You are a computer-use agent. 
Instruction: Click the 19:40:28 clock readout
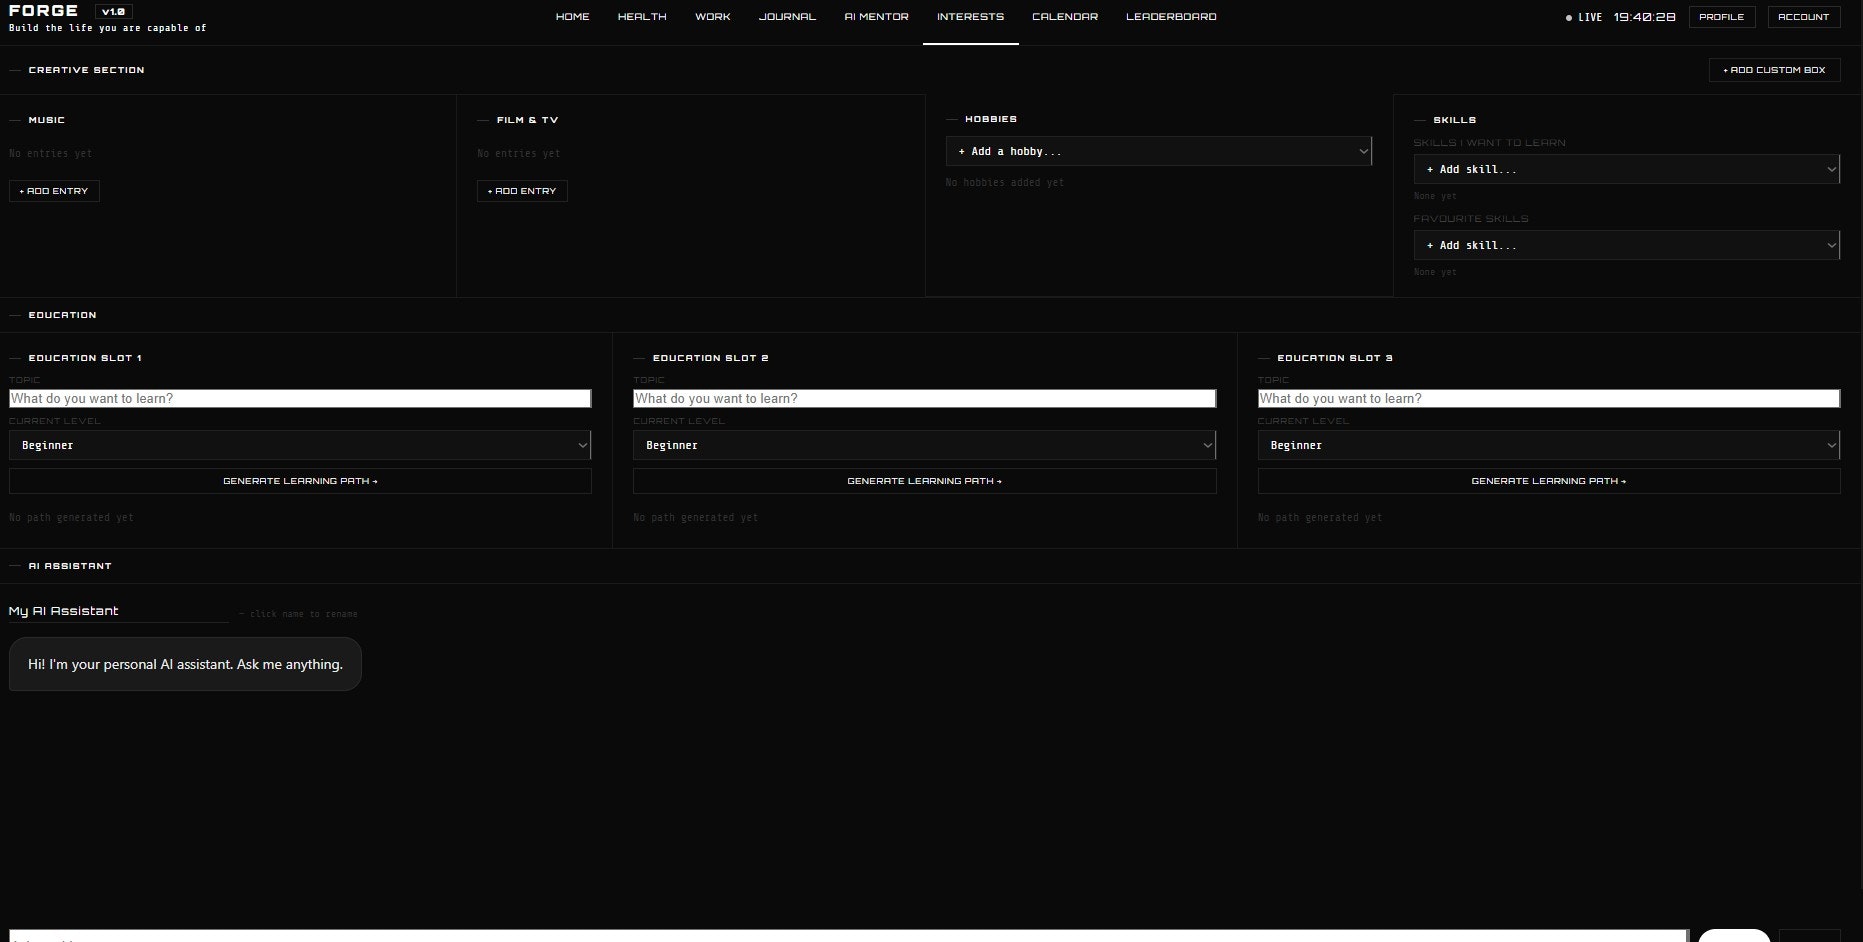tap(1644, 17)
